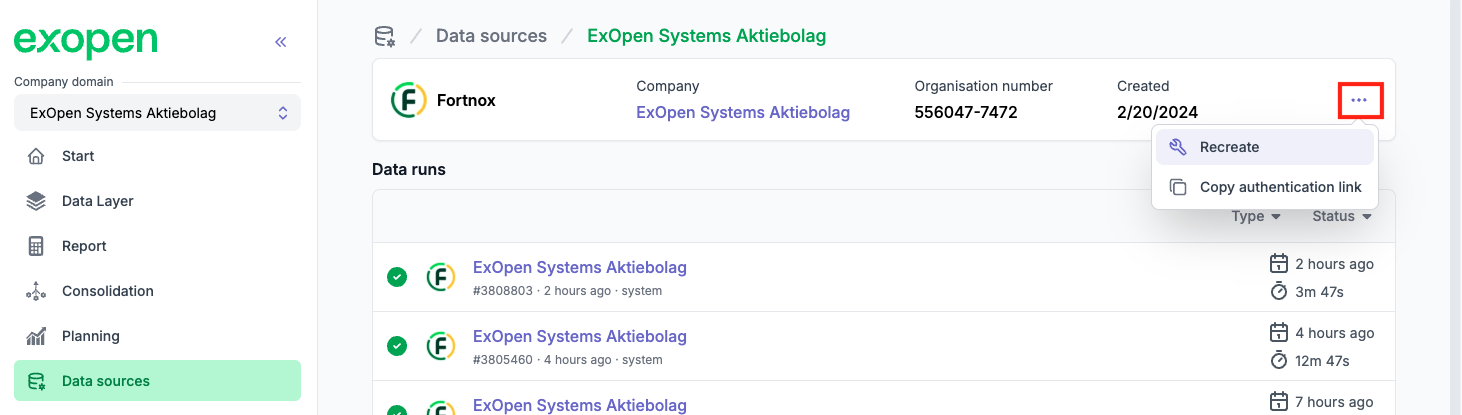
Task: Open data run #3808803 title link
Action: click(x=579, y=267)
